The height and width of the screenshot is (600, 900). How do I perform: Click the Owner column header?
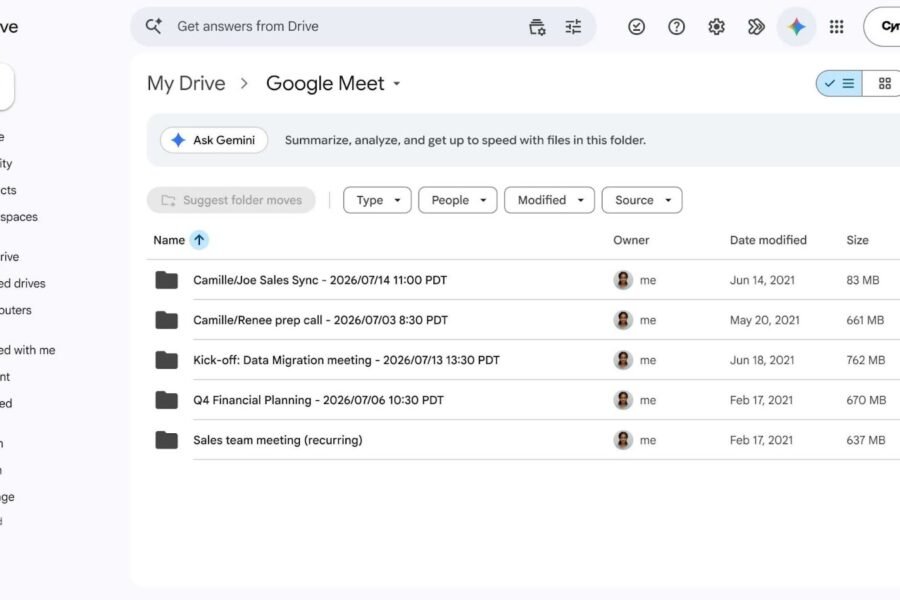[631, 240]
